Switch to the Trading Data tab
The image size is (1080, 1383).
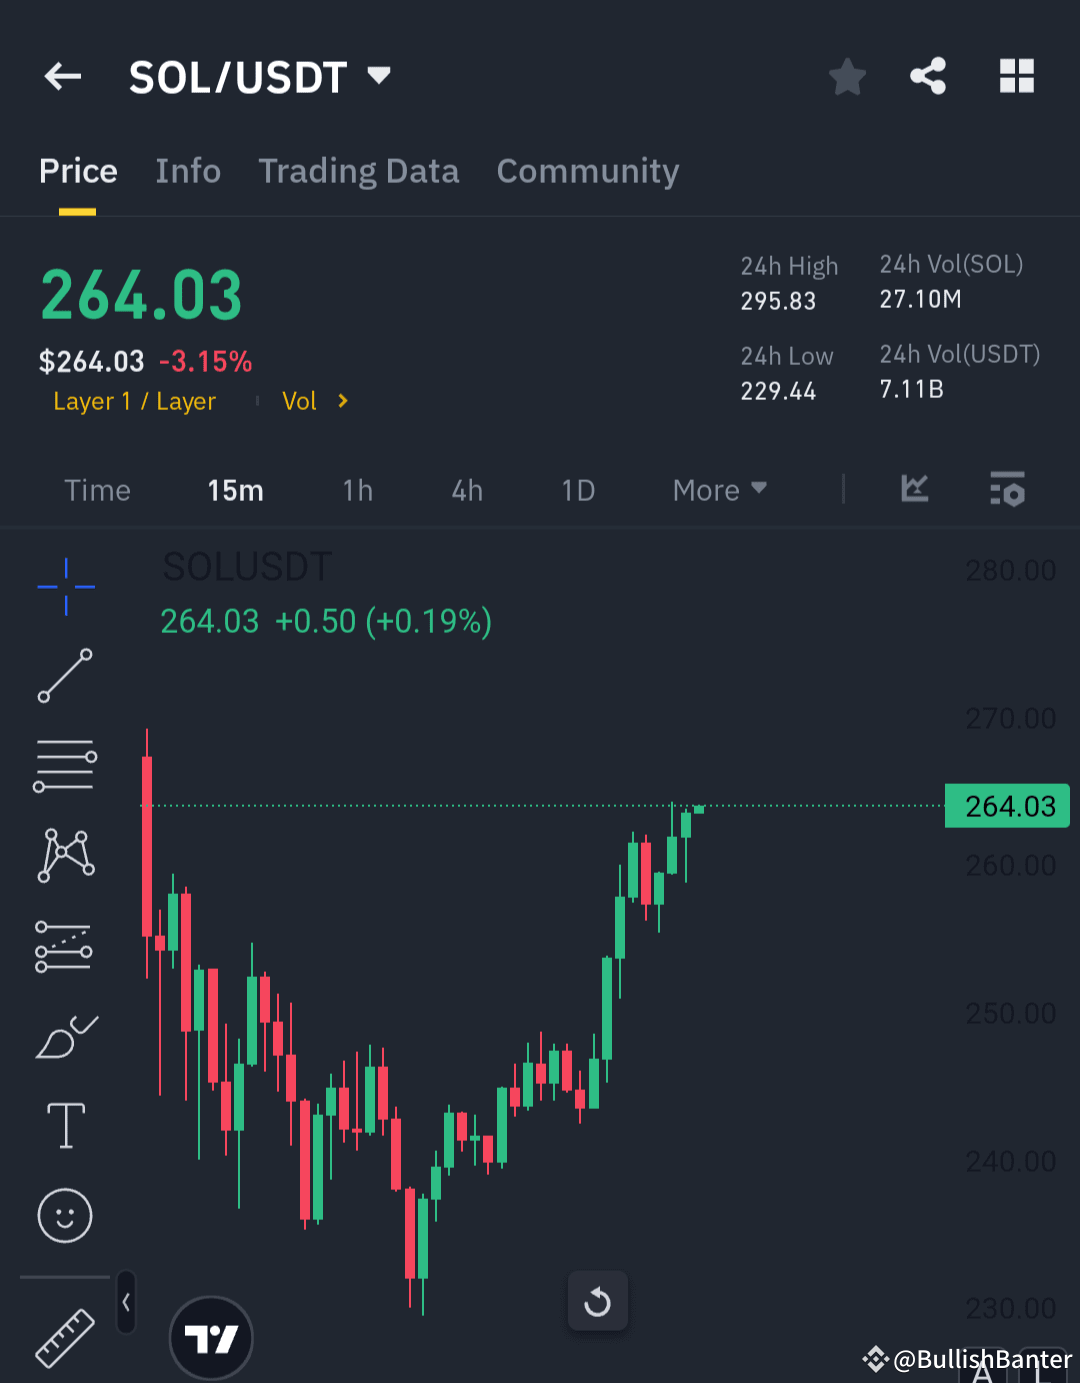pos(359,171)
